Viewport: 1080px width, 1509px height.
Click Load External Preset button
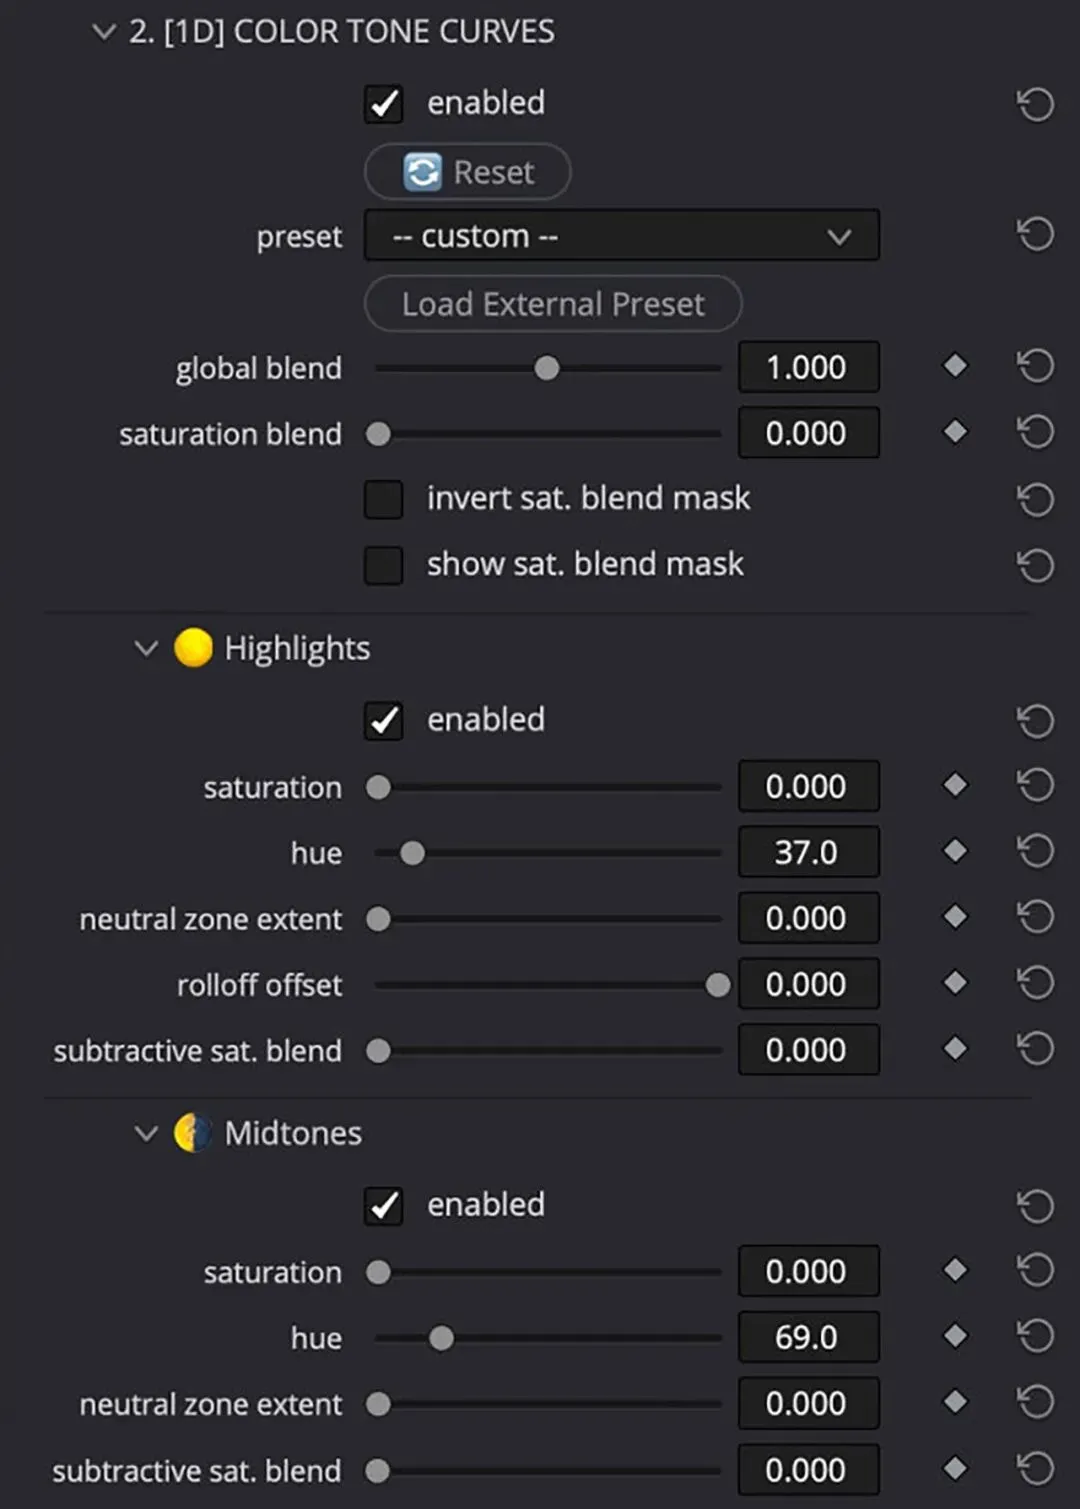point(553,304)
